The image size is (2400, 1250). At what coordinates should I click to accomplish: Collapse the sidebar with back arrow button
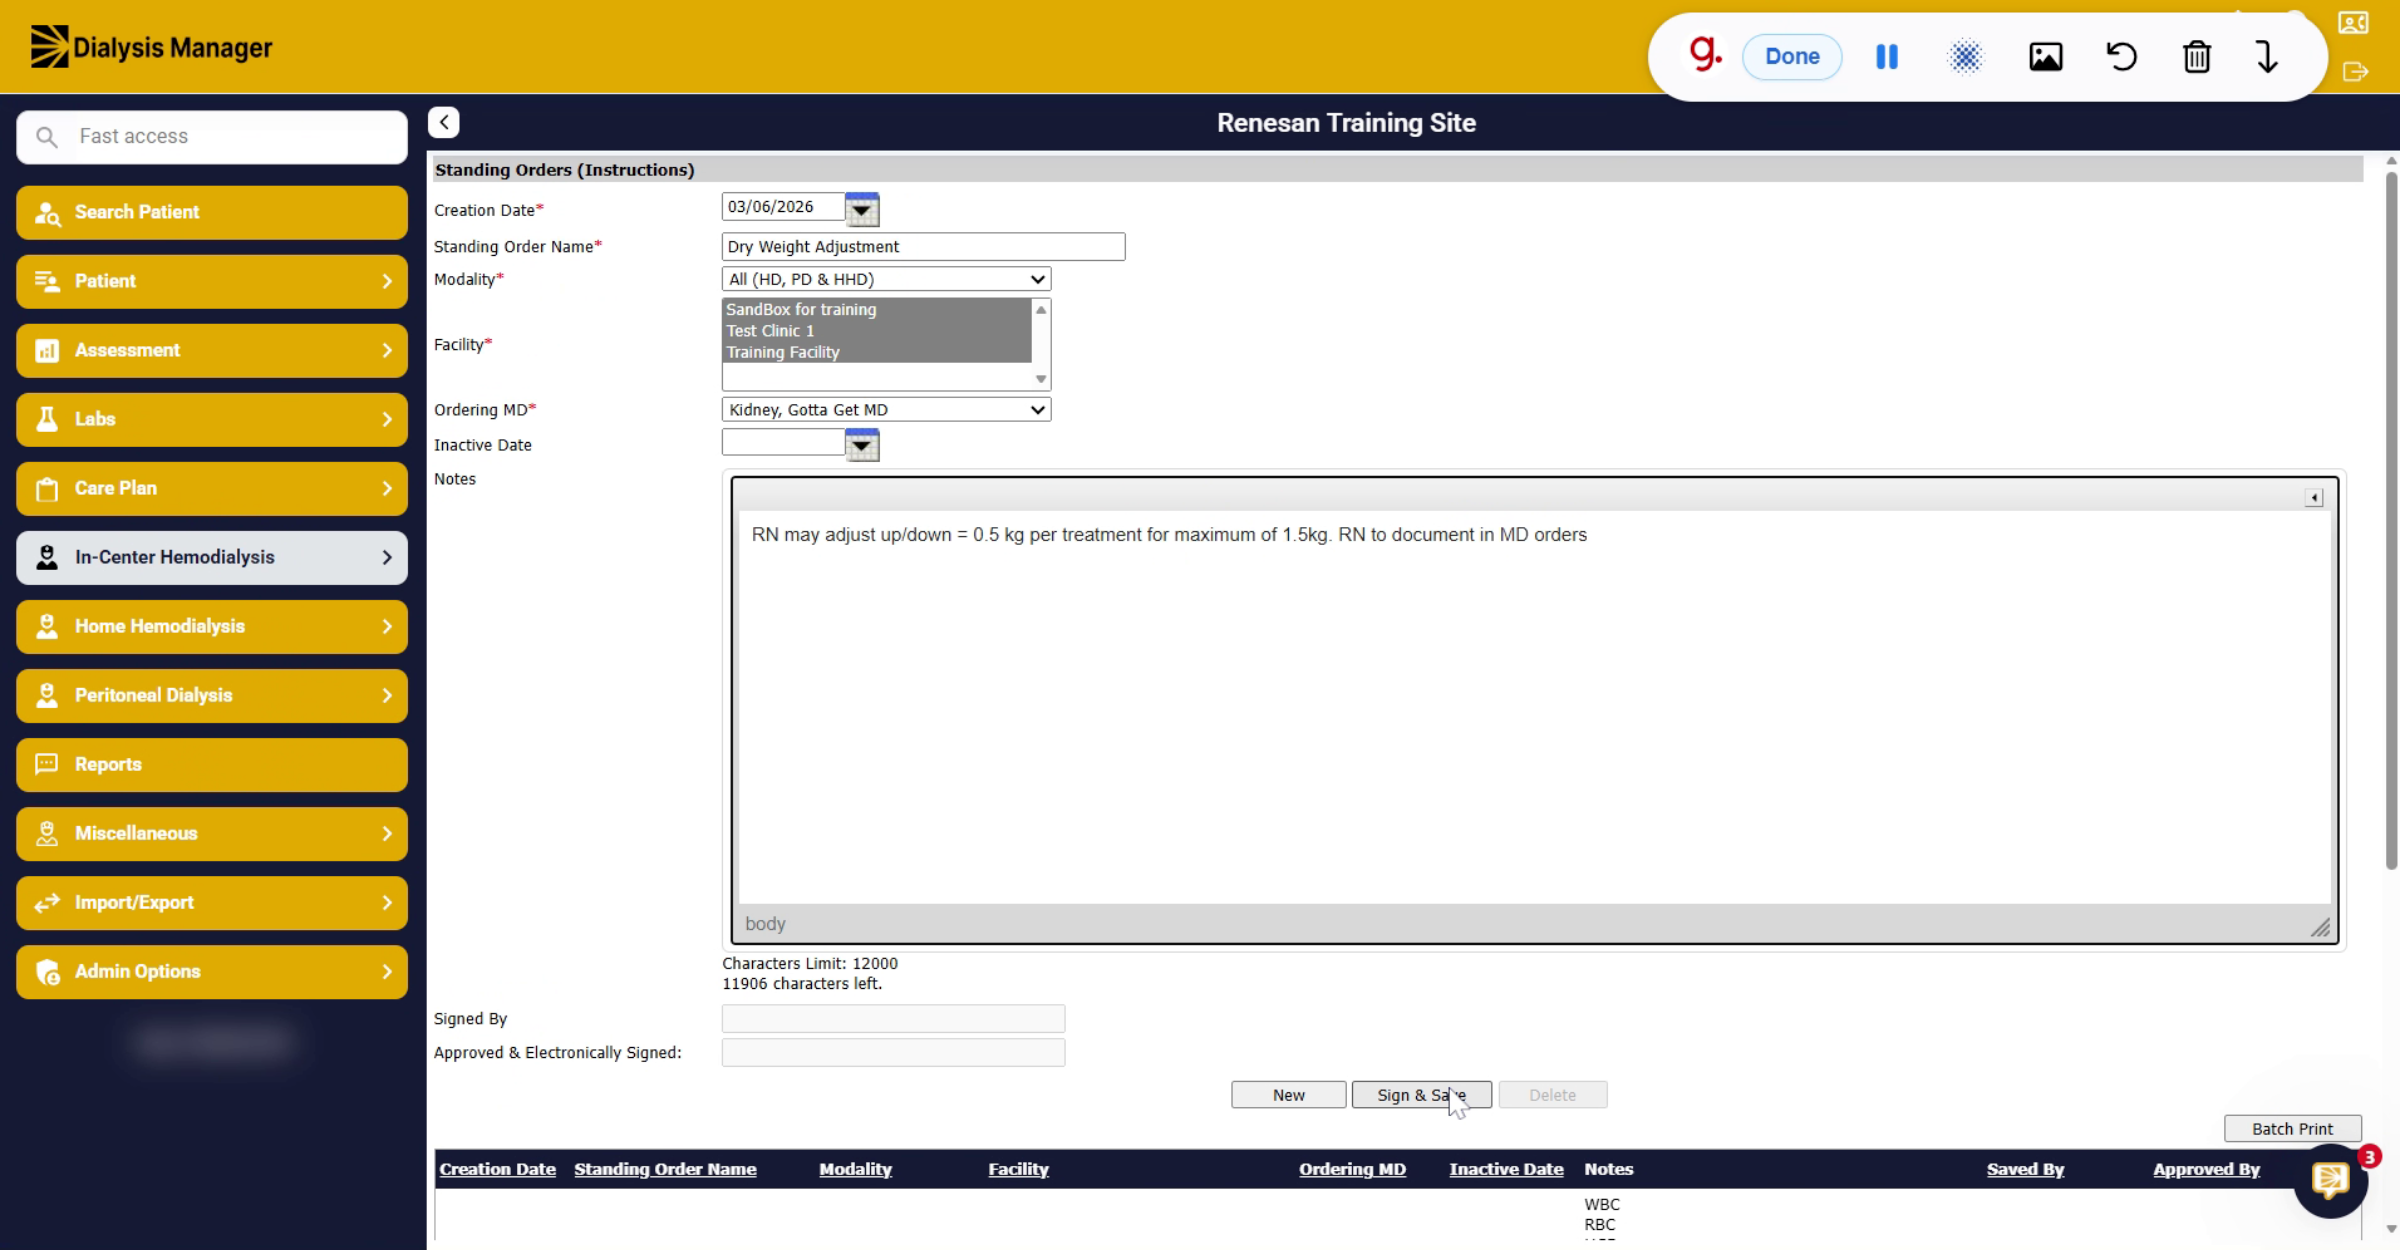click(x=444, y=122)
